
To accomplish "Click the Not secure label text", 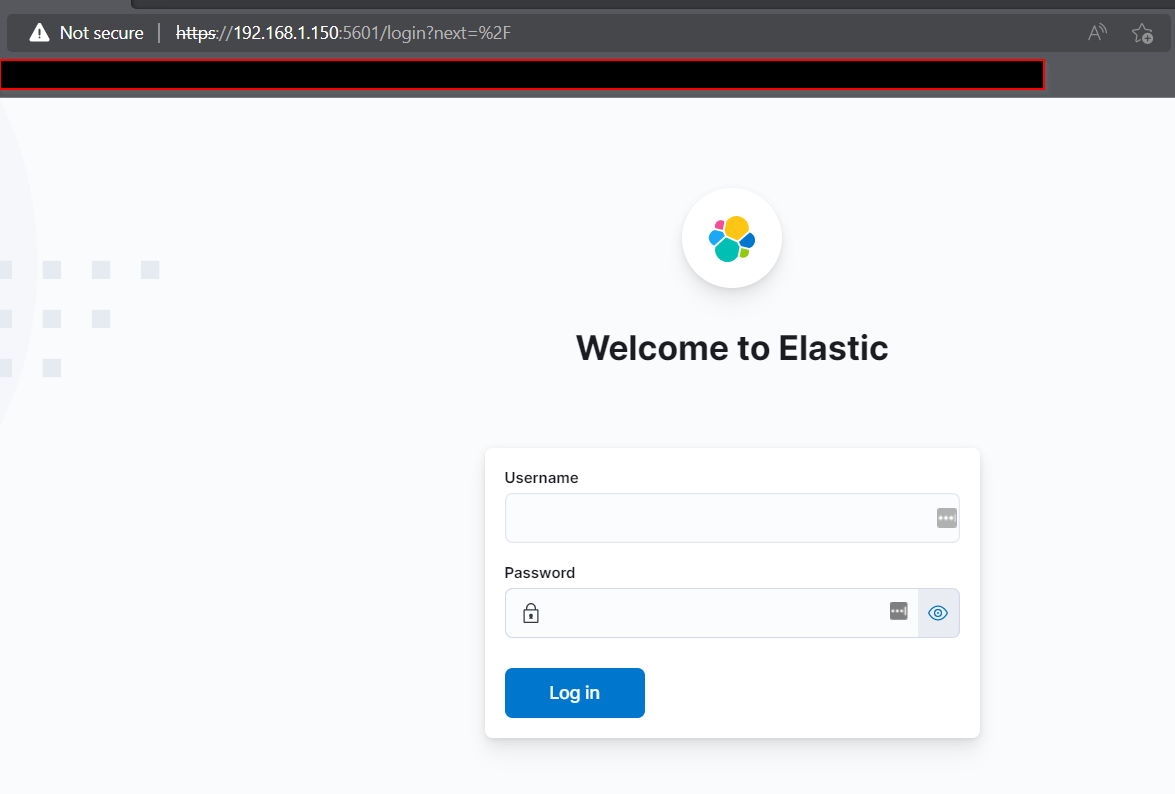I will [101, 33].
